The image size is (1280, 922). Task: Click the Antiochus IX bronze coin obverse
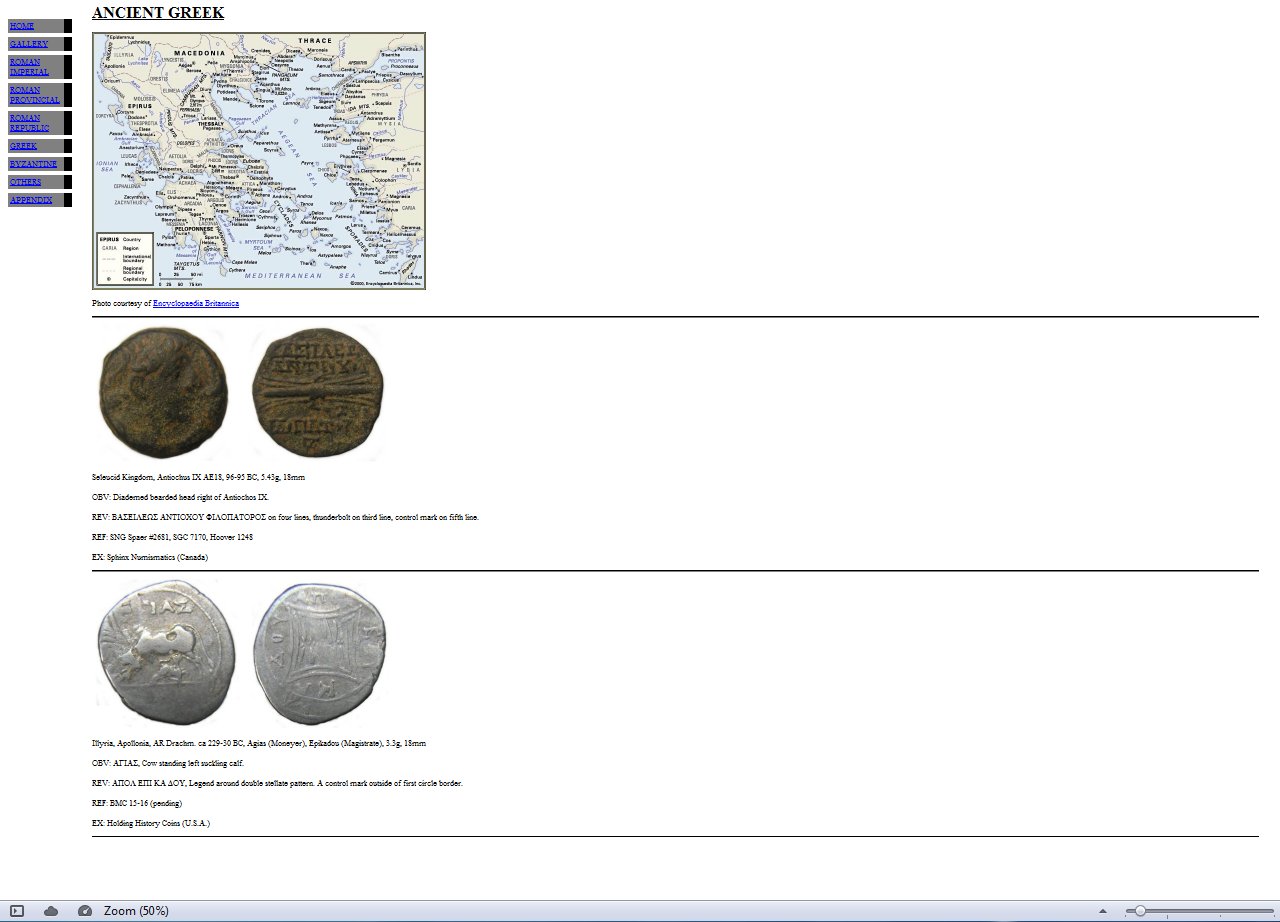click(163, 393)
